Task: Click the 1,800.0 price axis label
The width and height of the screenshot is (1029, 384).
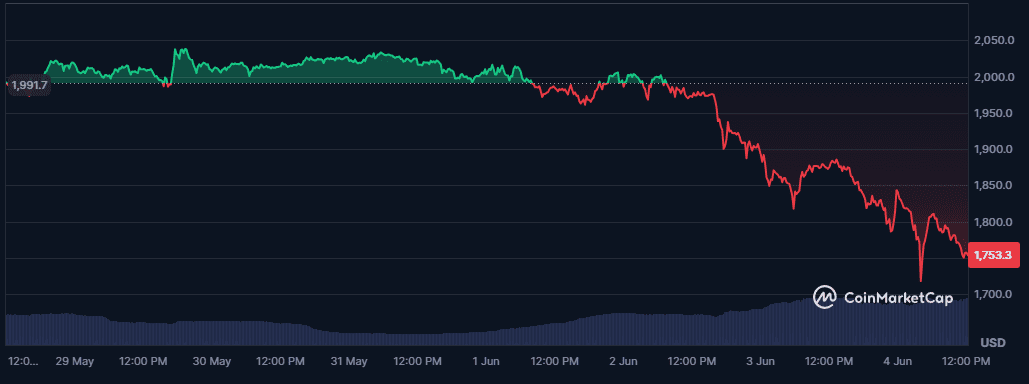Action: click(x=994, y=223)
